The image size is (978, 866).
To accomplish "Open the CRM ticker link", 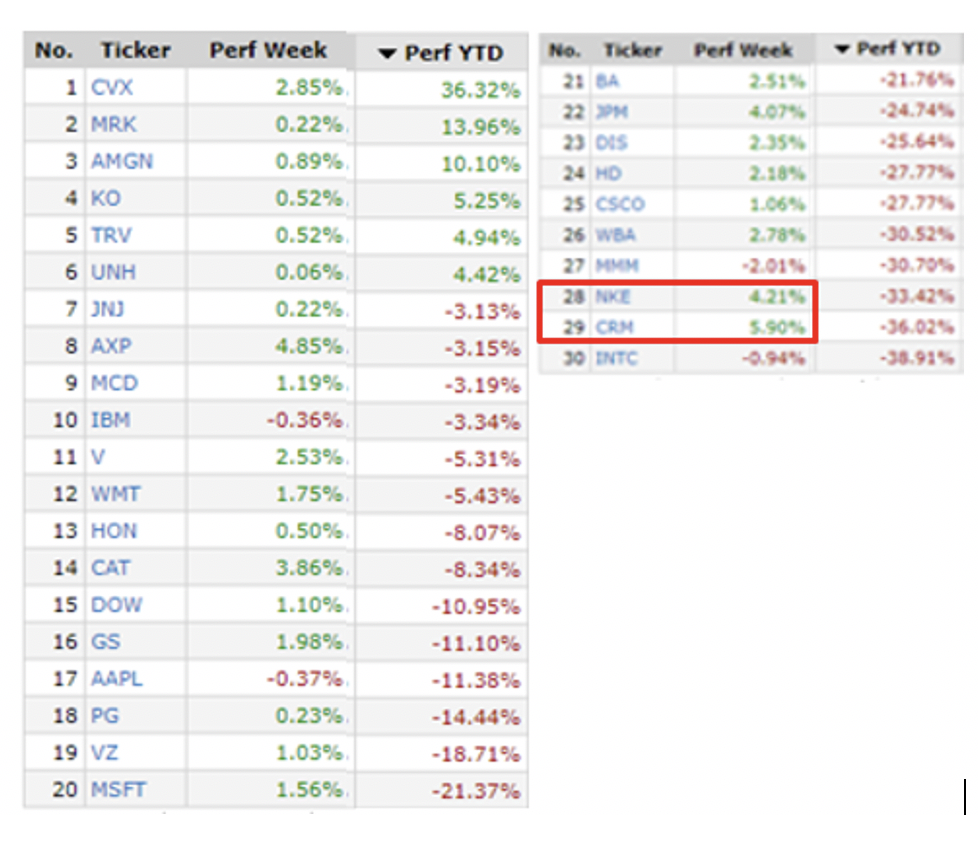I will click(x=614, y=327).
